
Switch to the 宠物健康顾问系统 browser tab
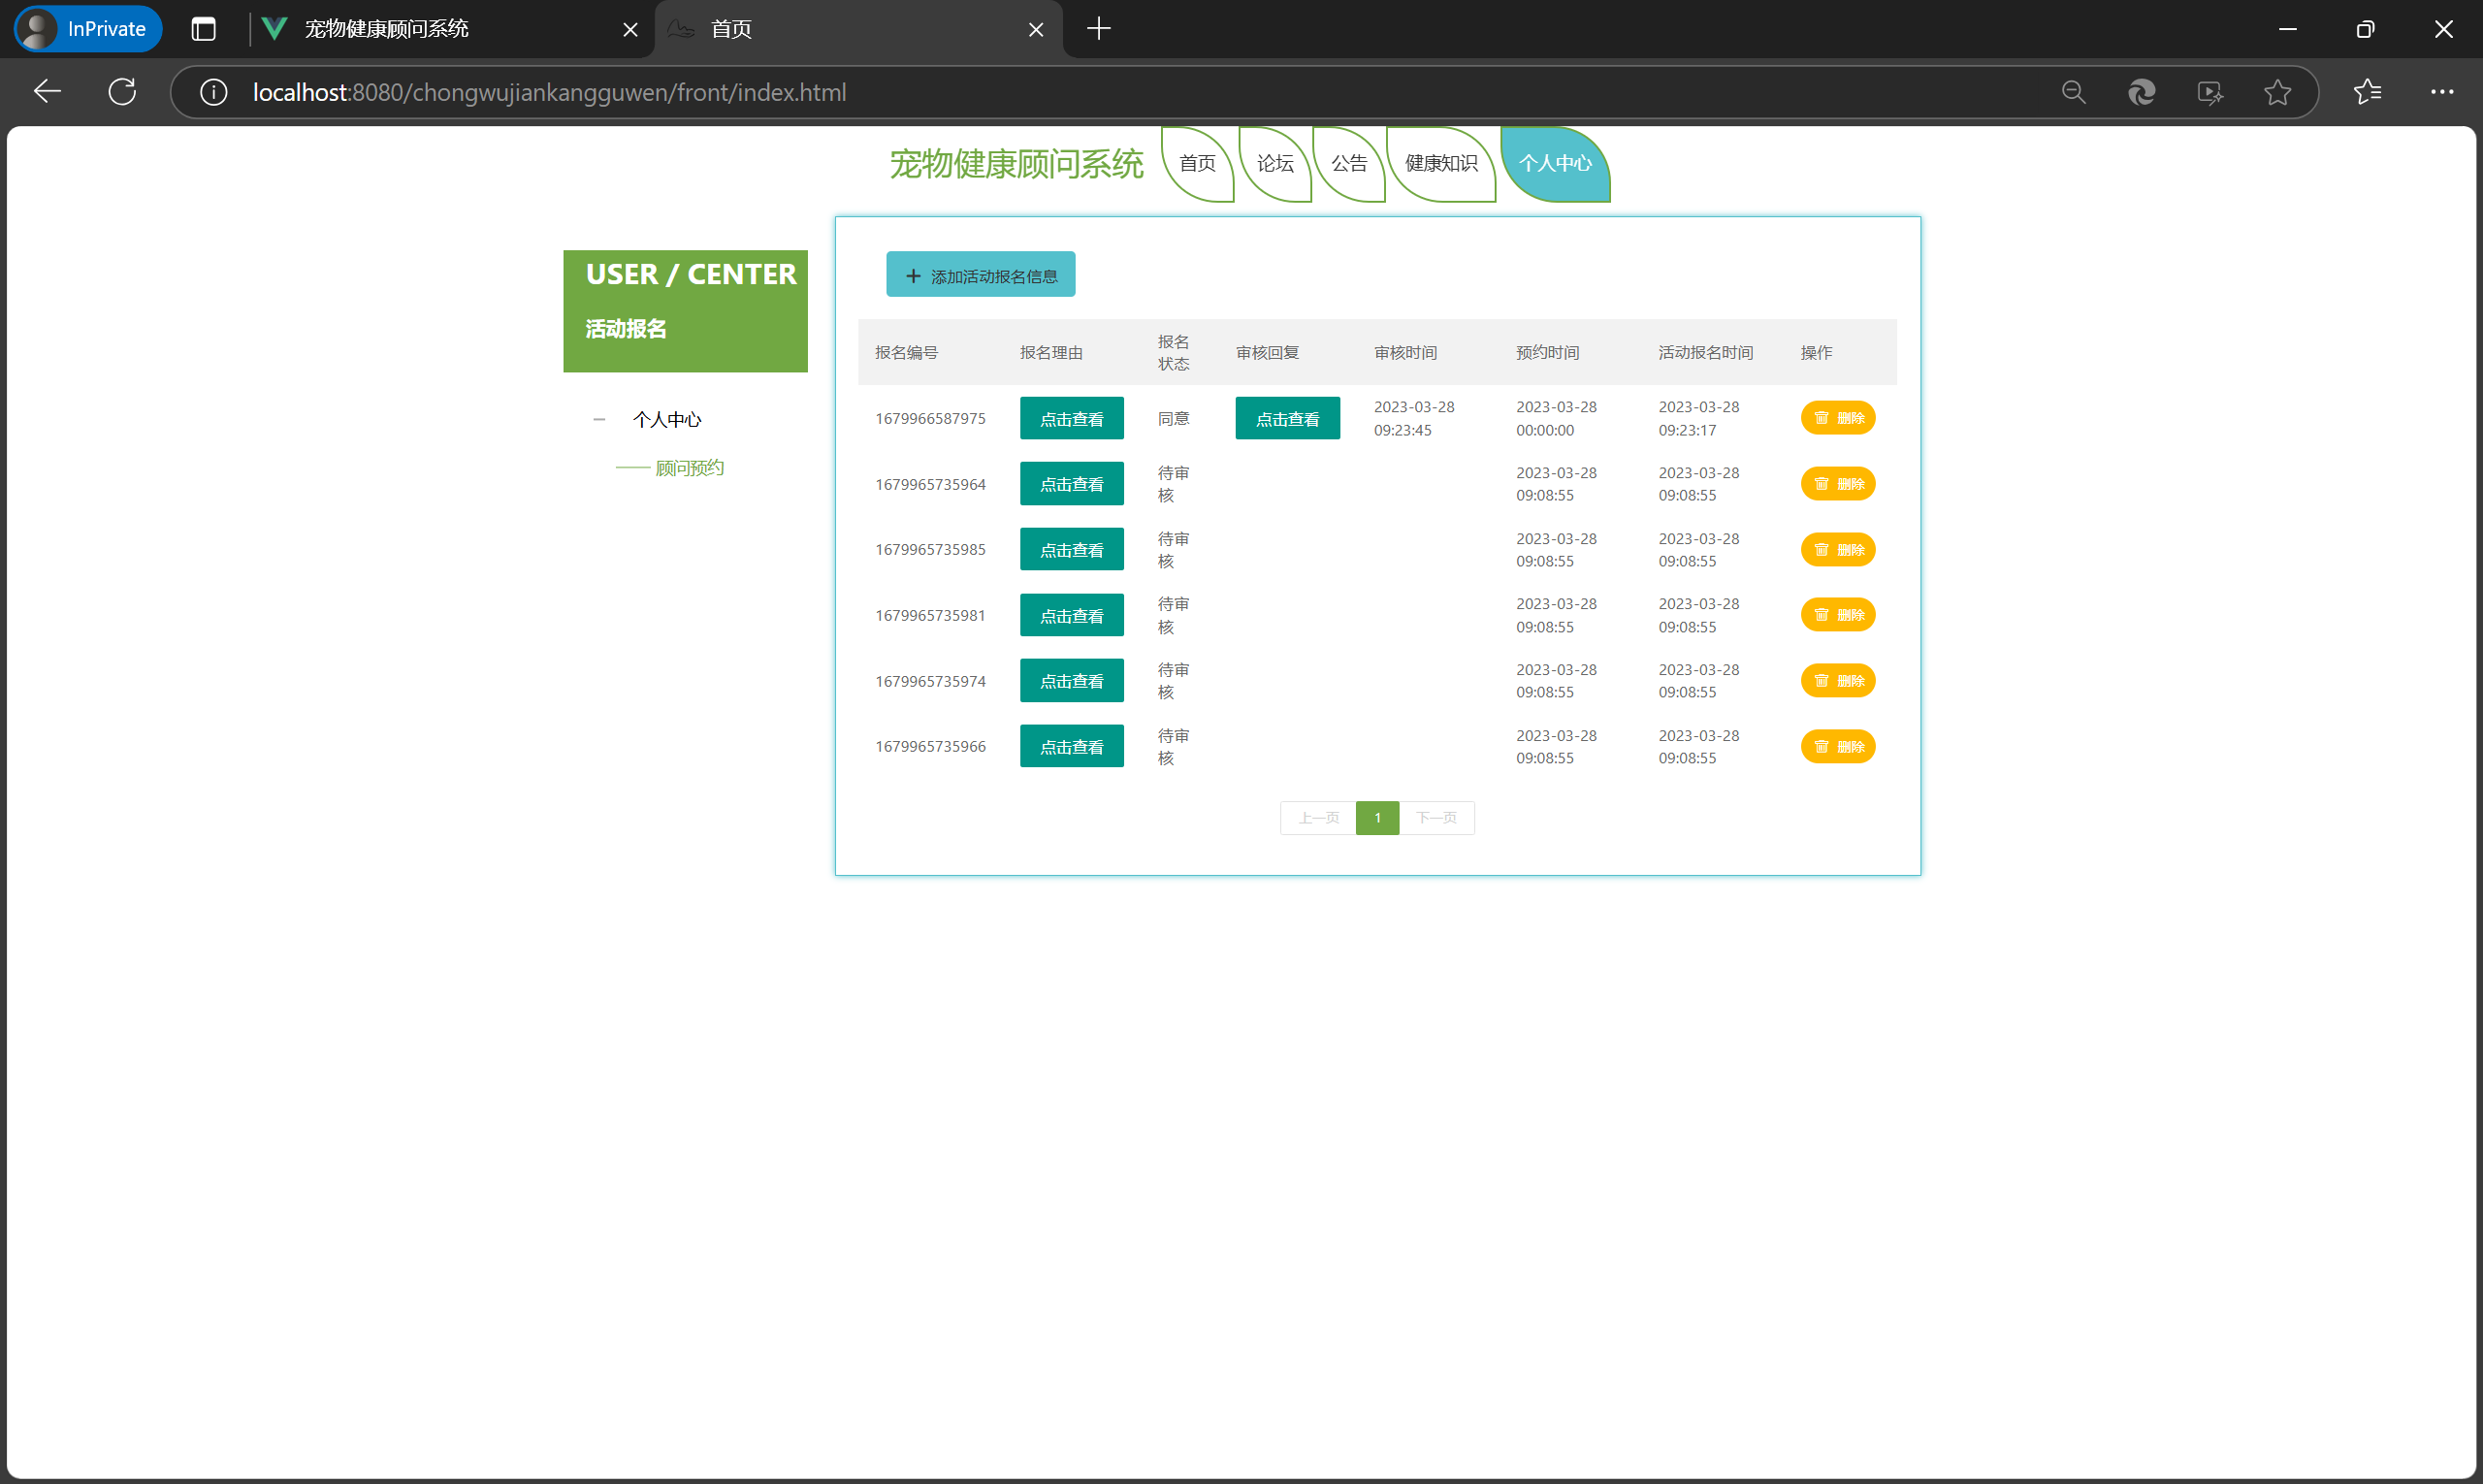pos(385,29)
